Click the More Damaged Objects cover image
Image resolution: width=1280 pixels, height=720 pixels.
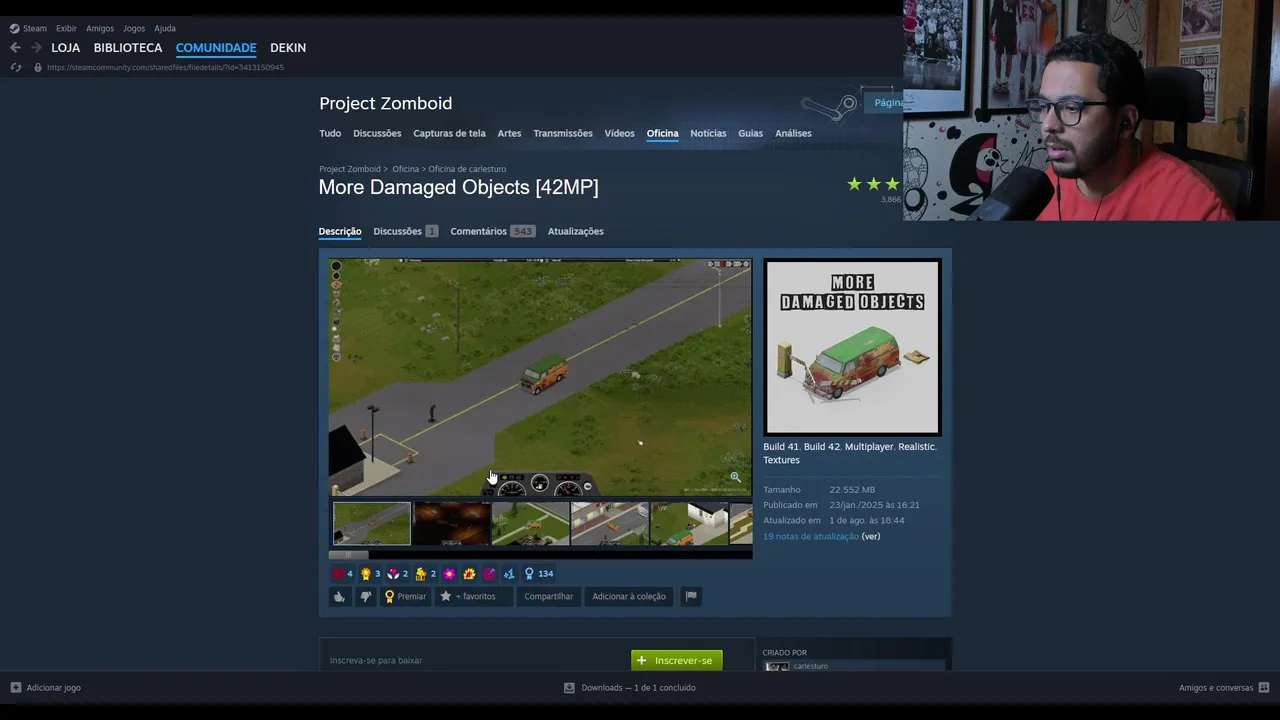852,347
